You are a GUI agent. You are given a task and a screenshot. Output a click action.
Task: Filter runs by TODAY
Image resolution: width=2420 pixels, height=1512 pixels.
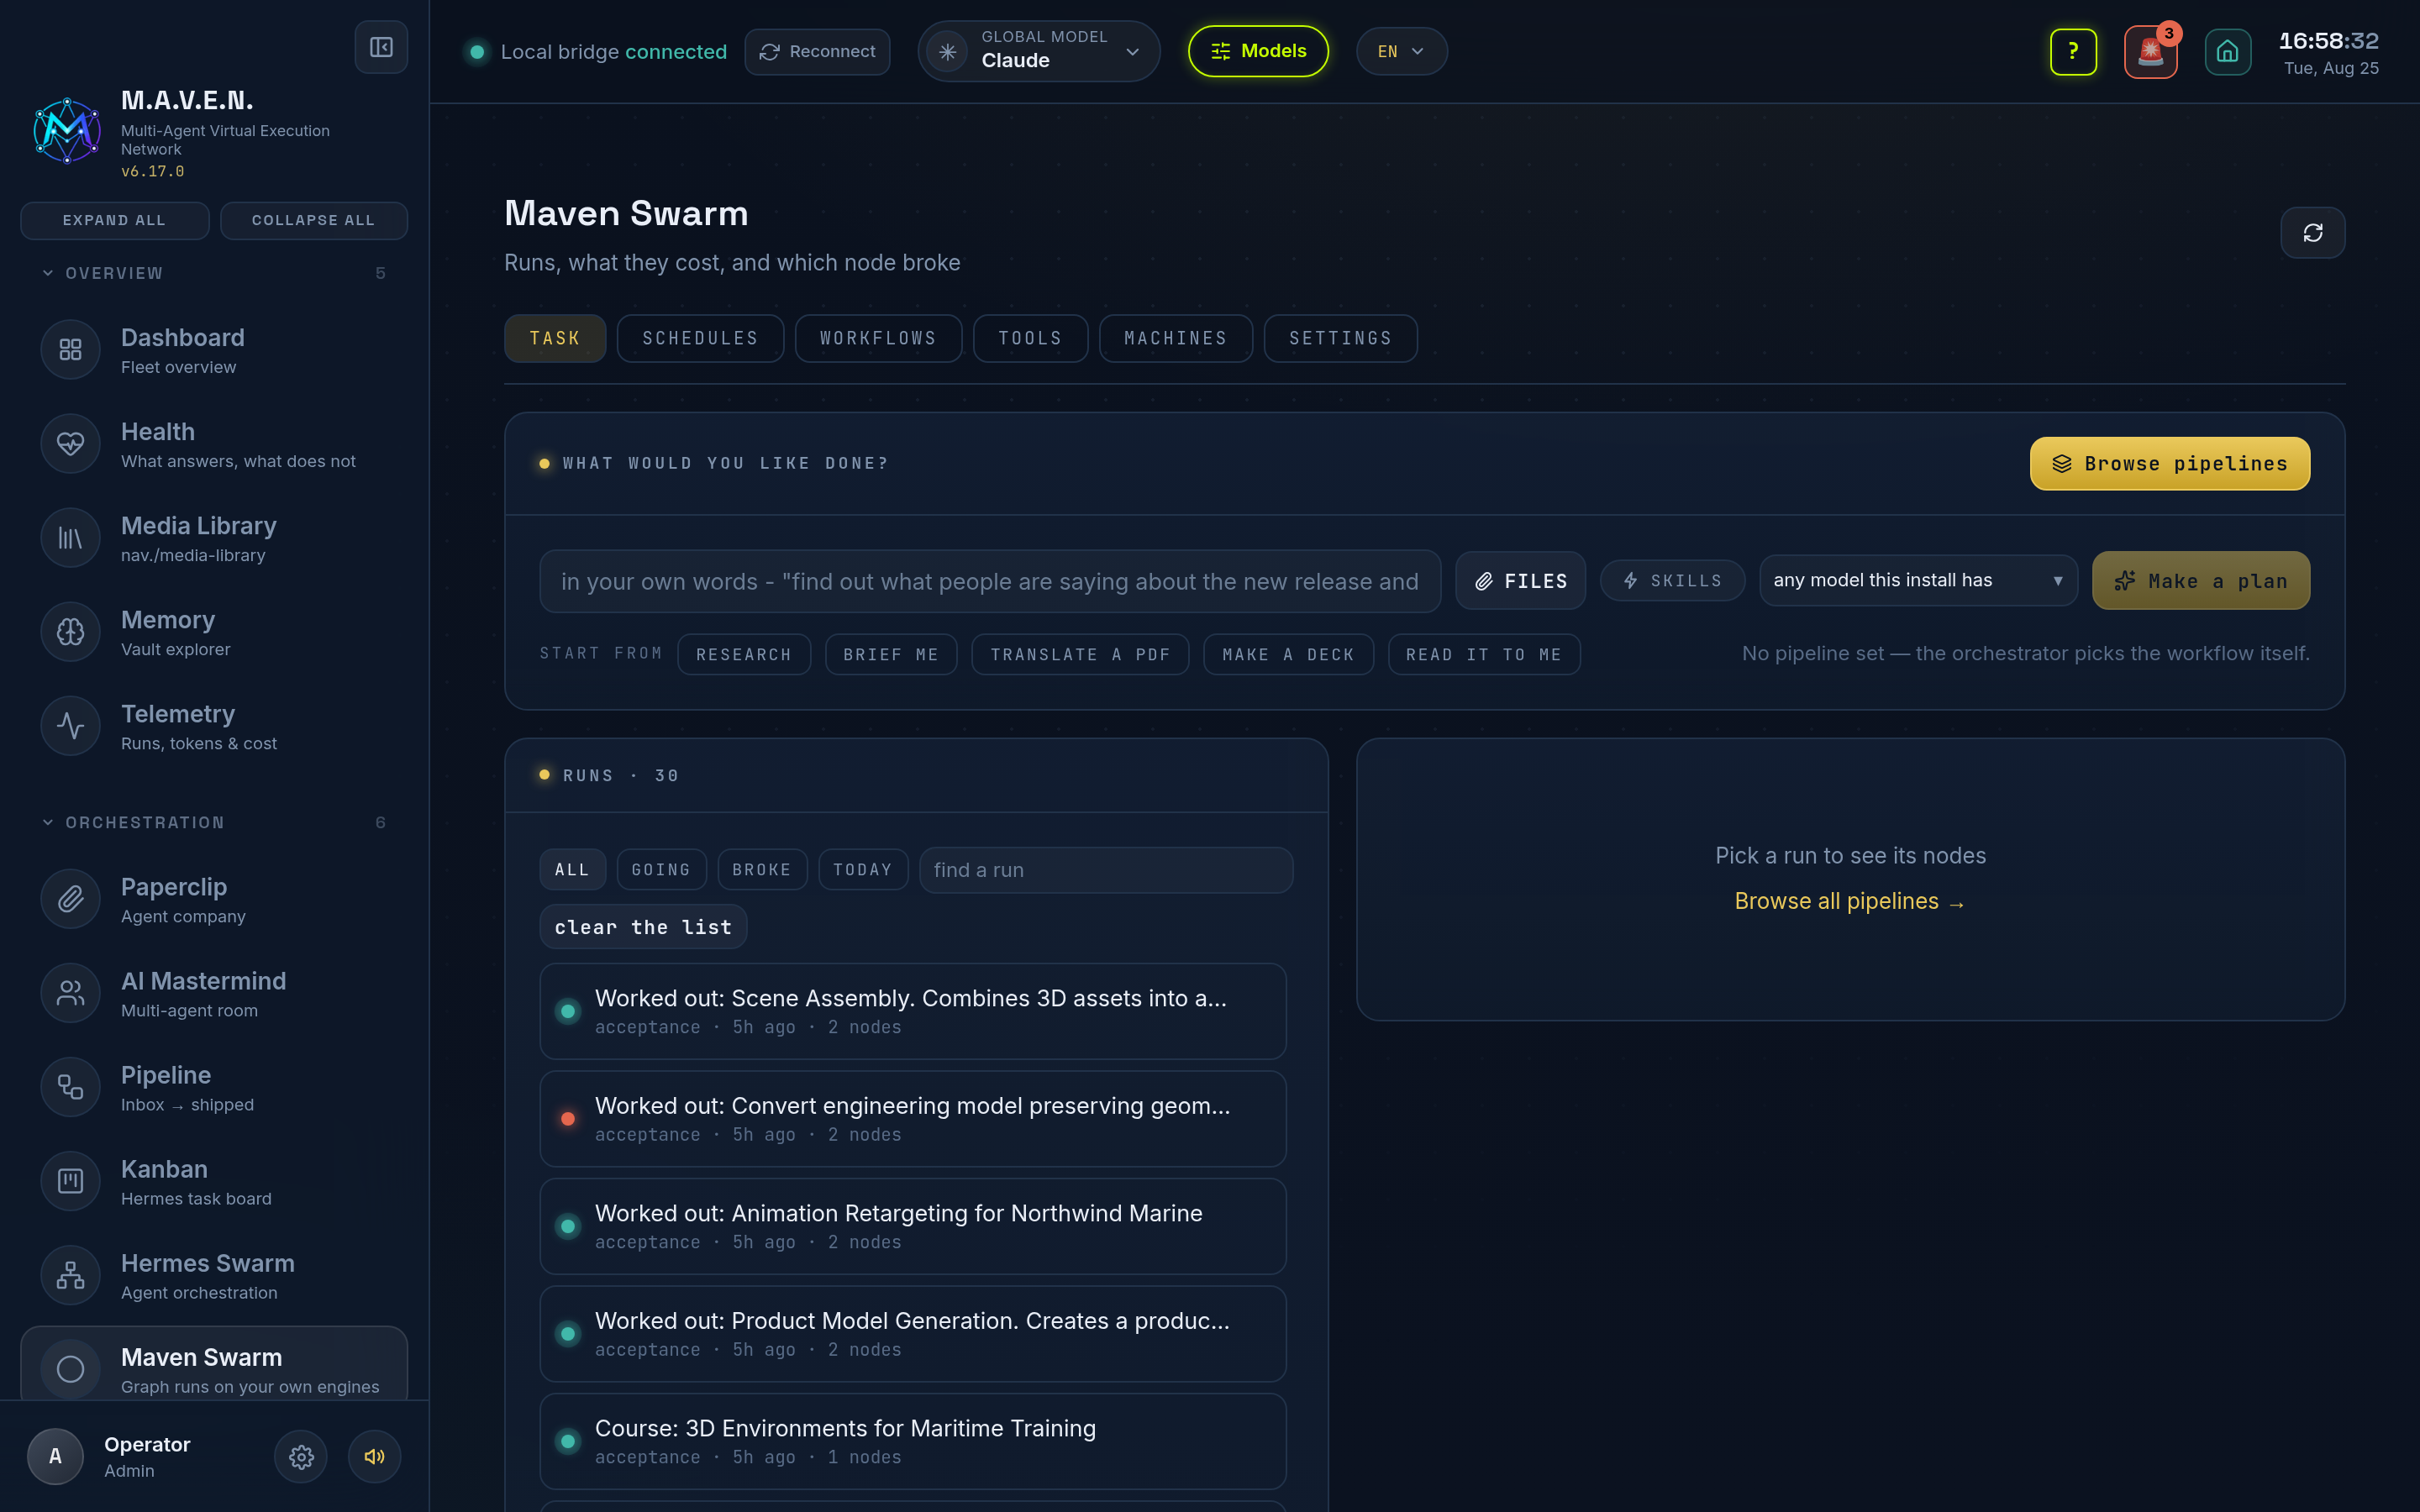point(863,869)
